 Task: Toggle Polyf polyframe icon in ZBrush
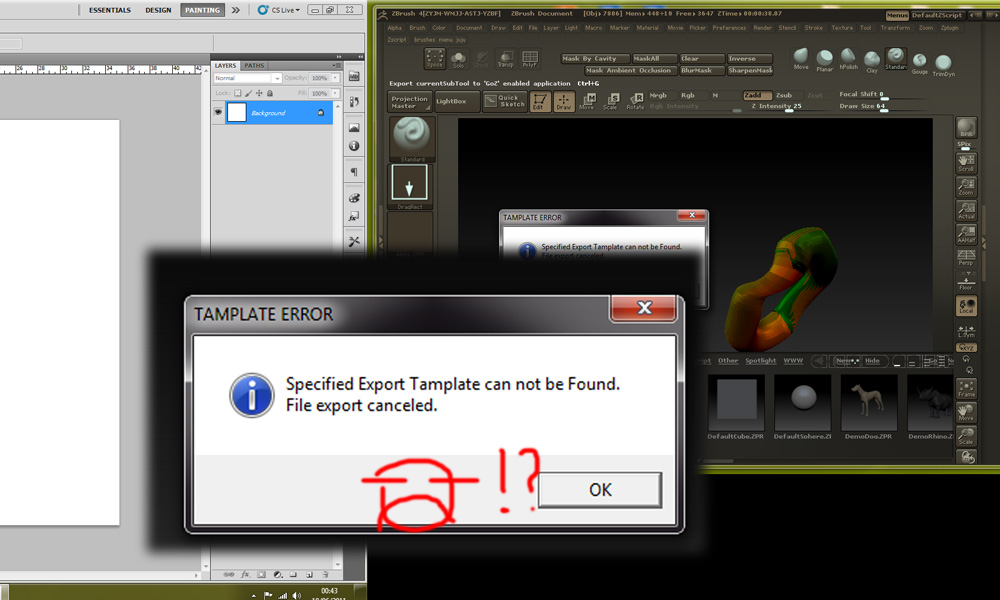pos(529,59)
